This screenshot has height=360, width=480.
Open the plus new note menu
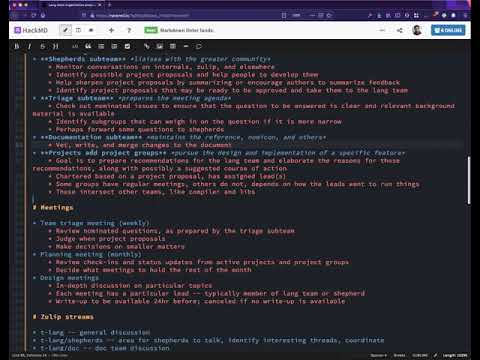click(111, 30)
